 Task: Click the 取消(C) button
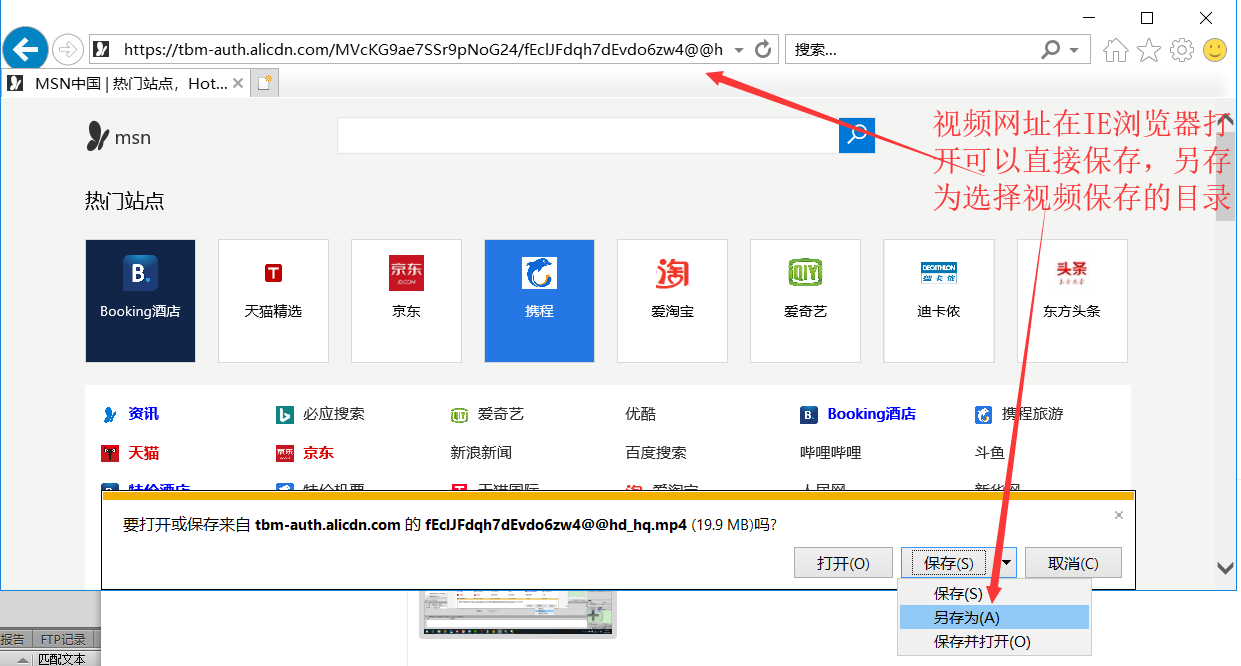coord(1073,563)
